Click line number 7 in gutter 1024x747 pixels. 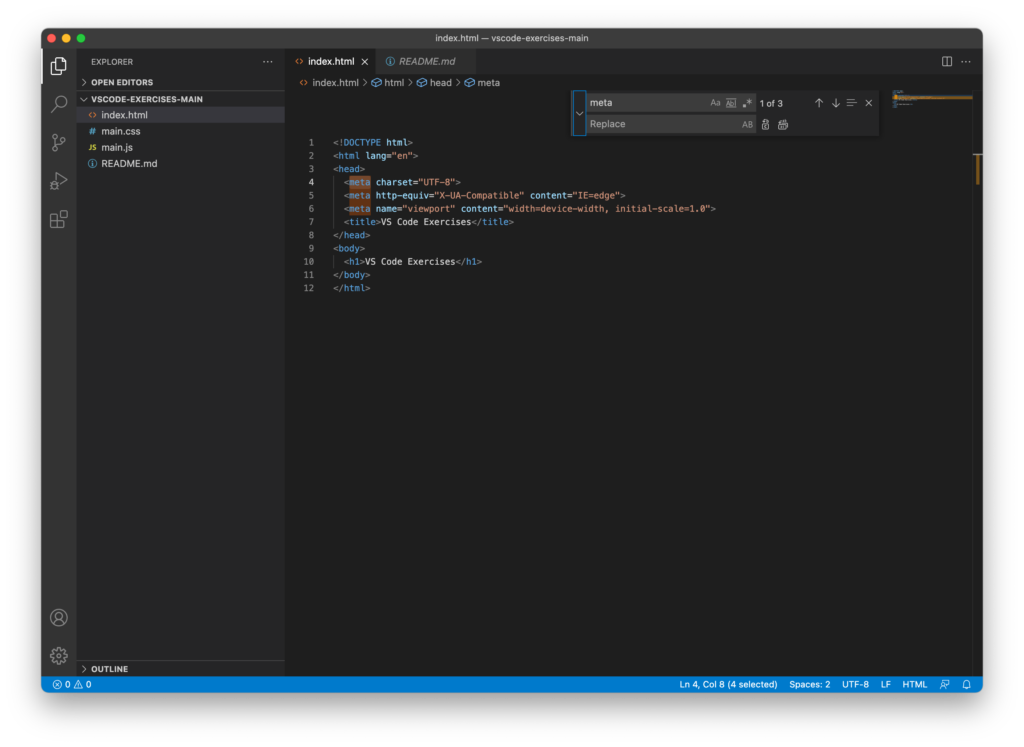(x=311, y=222)
